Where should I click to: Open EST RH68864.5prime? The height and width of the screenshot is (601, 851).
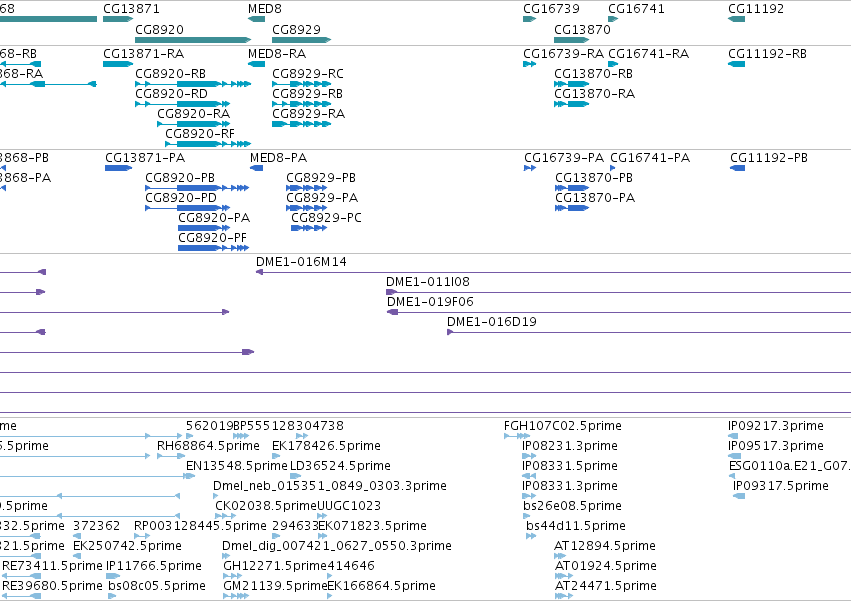[208, 446]
